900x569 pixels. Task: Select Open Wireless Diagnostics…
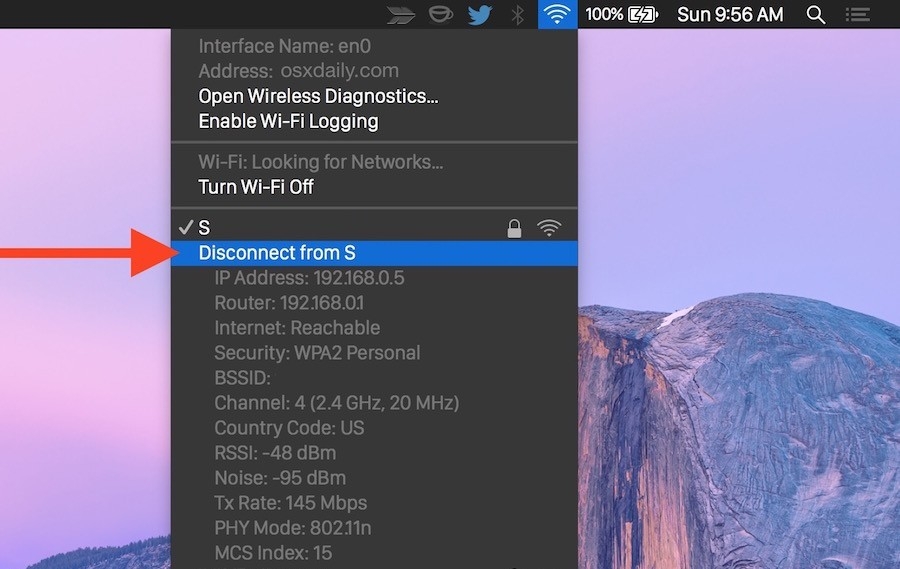pos(374,96)
